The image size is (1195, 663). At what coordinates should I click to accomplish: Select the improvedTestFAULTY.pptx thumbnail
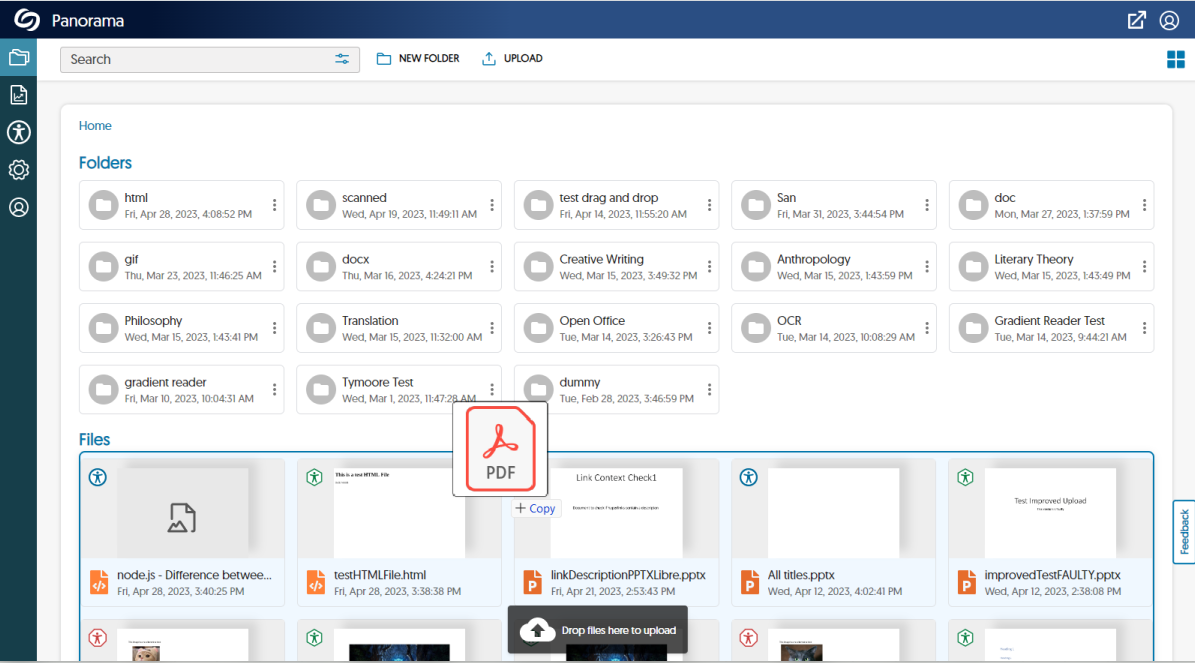(1049, 508)
